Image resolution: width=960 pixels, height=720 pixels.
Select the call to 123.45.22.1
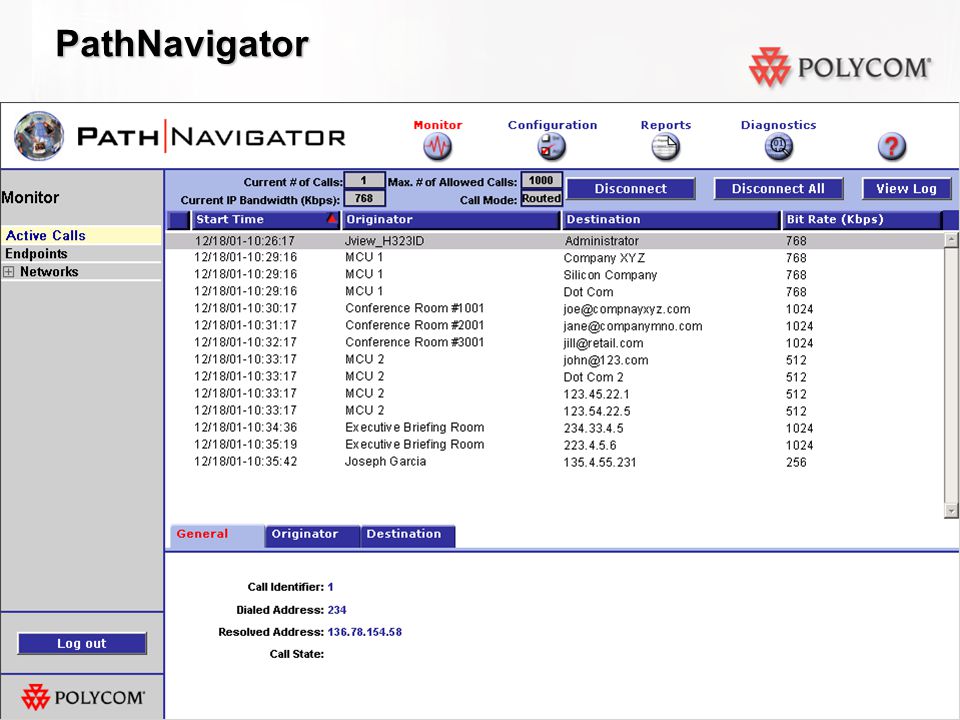click(555, 394)
